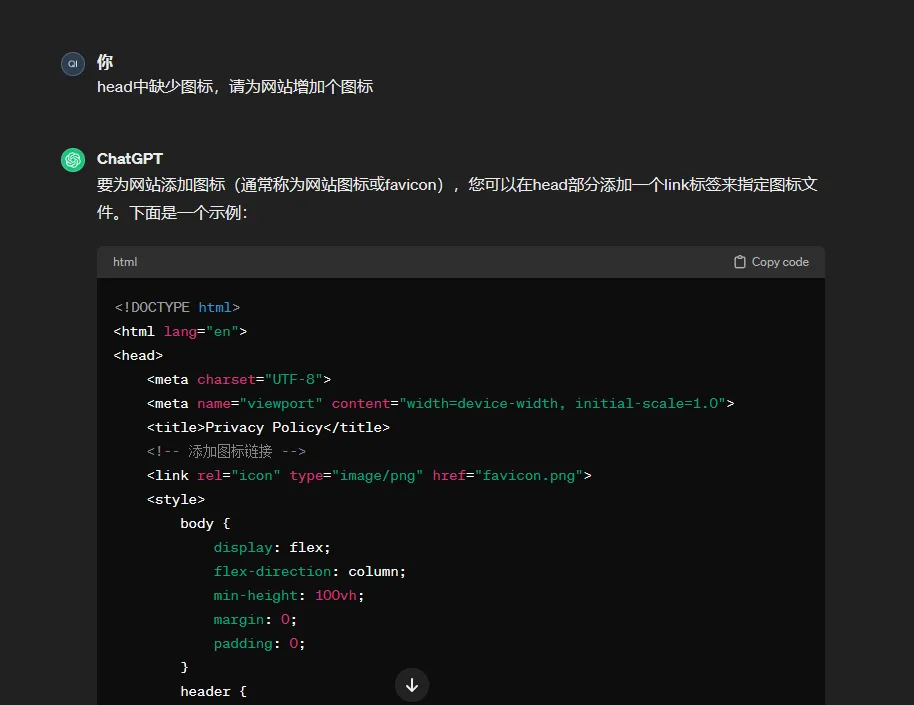Click the user message about the missing head icon
The width and height of the screenshot is (914, 705).
coord(235,87)
